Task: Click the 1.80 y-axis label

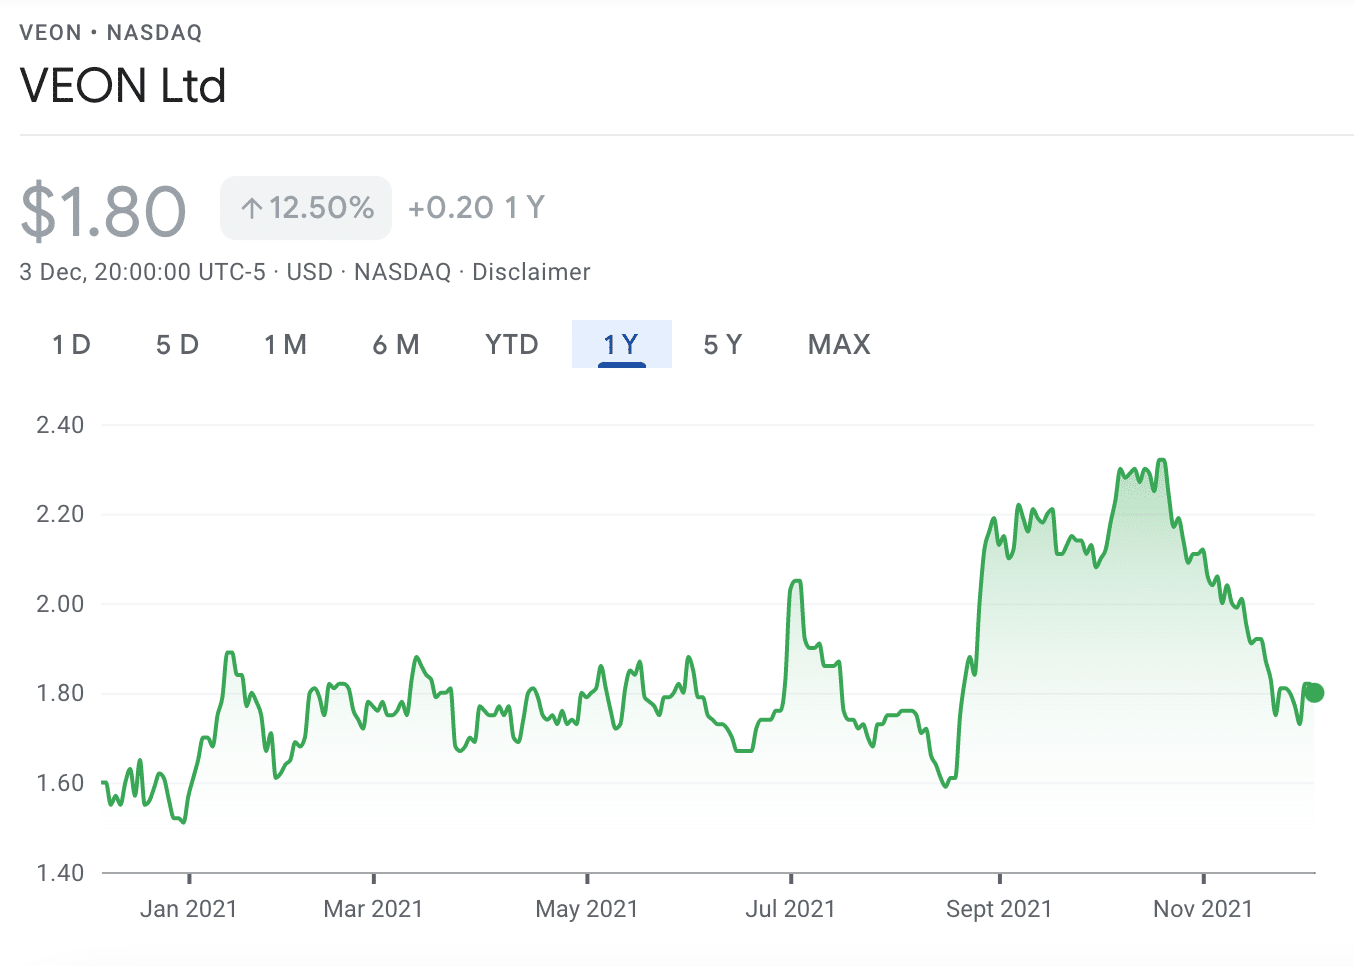Action: pos(60,693)
